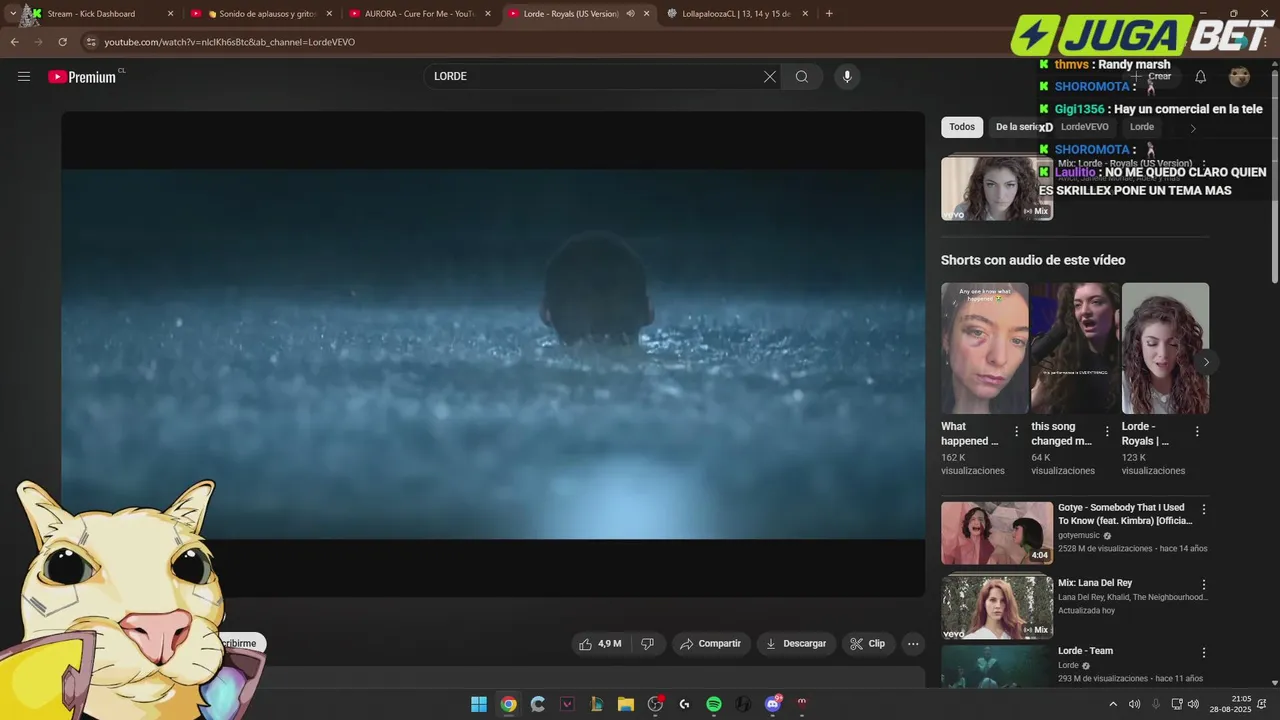Viewport: 1280px width, 720px height.
Task: Close the Lorde - Royals browser tab
Action: click(x=647, y=14)
